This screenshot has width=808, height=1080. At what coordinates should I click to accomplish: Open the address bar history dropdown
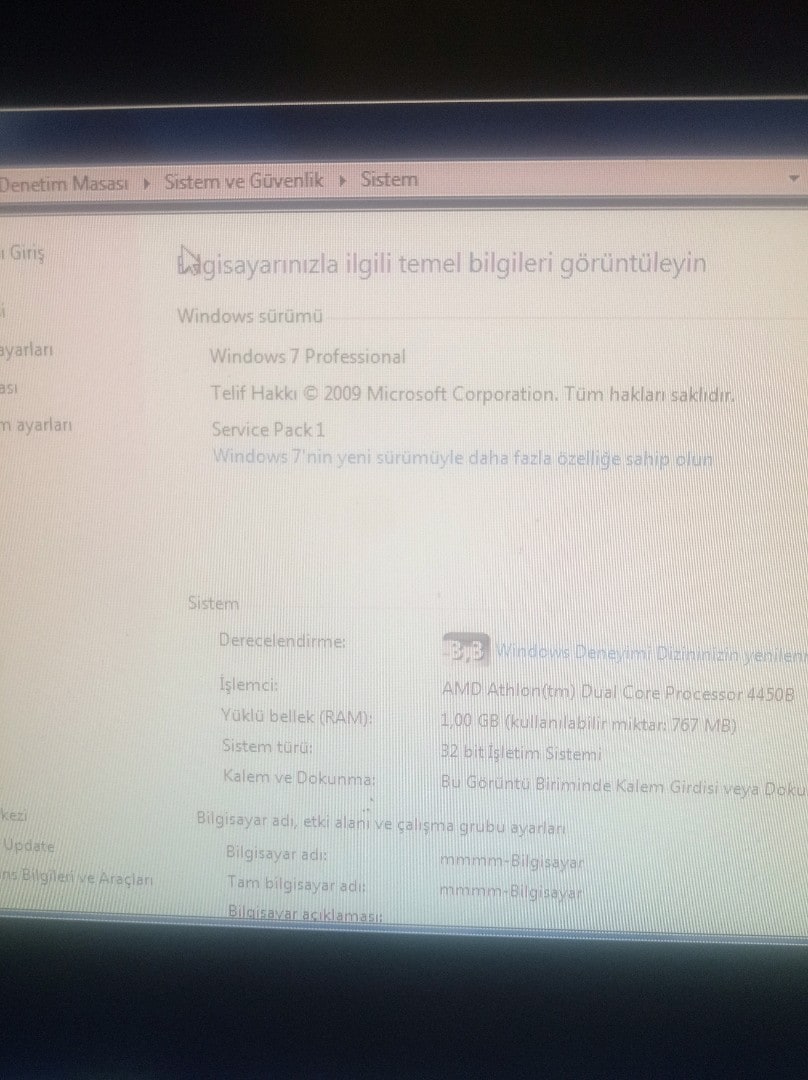click(x=794, y=178)
